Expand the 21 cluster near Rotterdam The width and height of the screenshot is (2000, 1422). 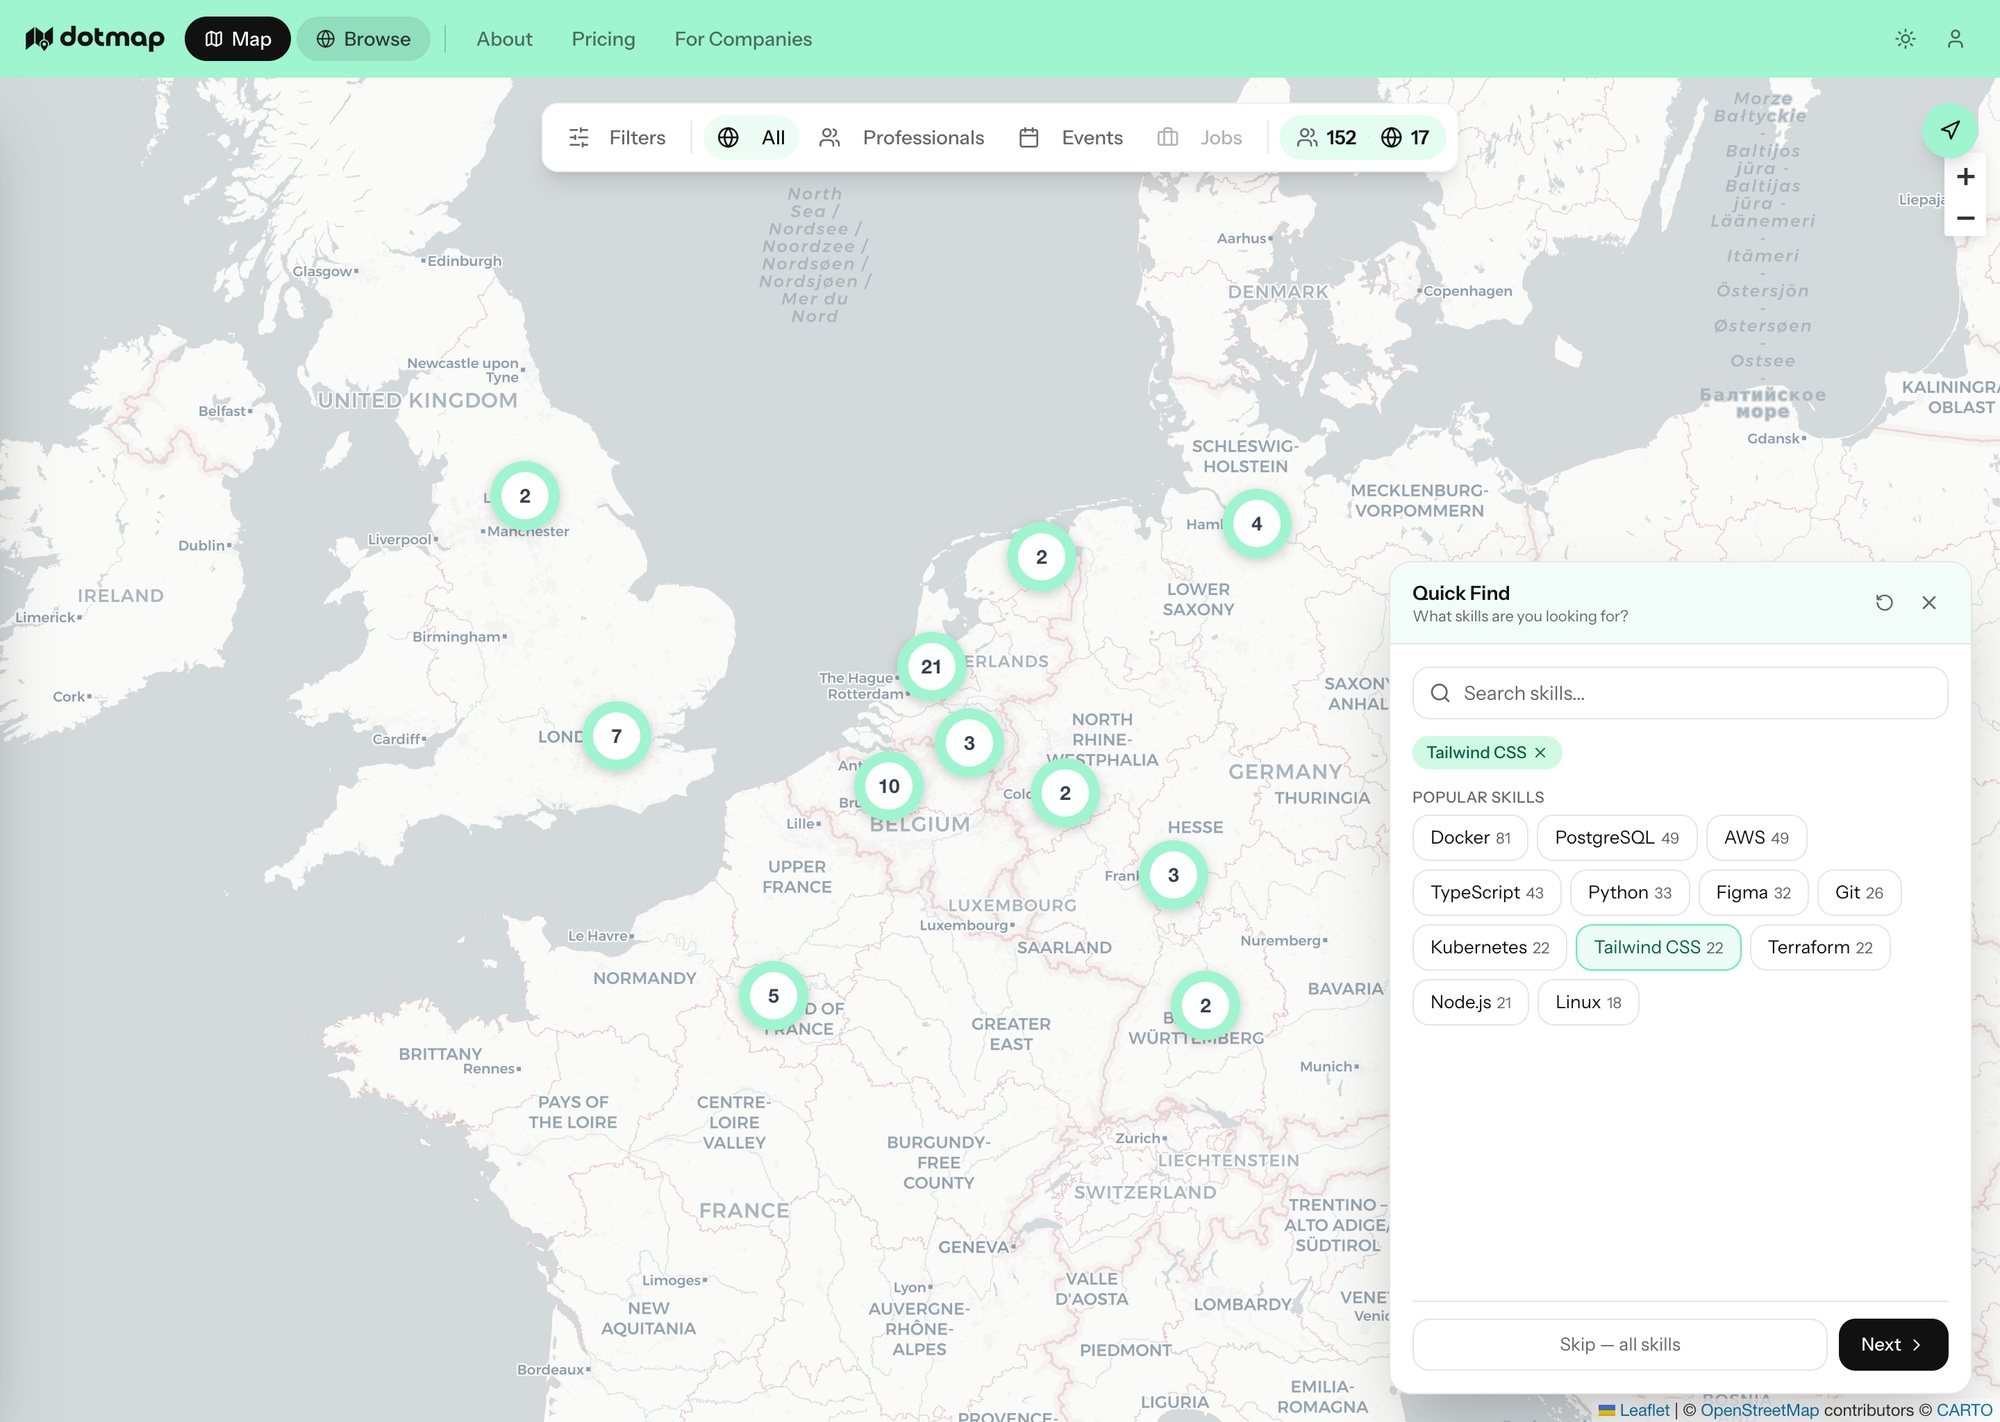931,667
